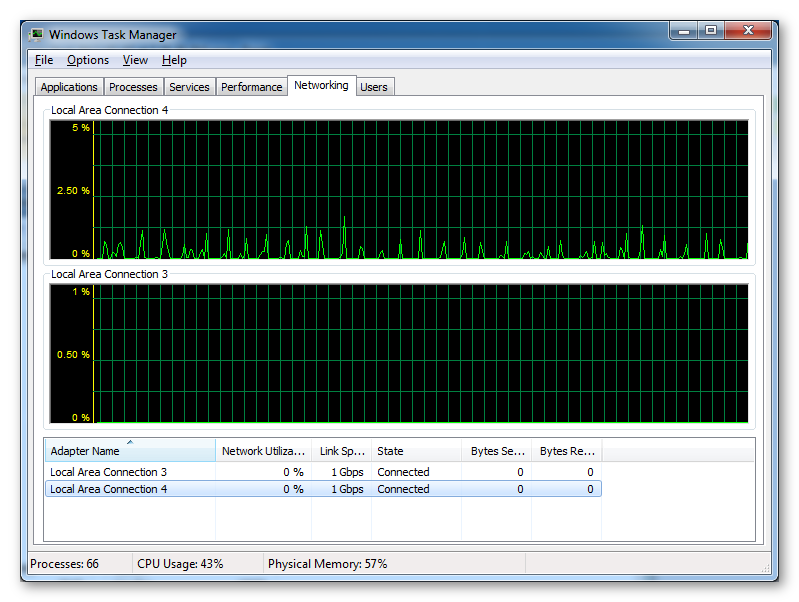The image size is (799, 602).
Task: Click the Task Manager title bar icon
Action: coord(36,35)
